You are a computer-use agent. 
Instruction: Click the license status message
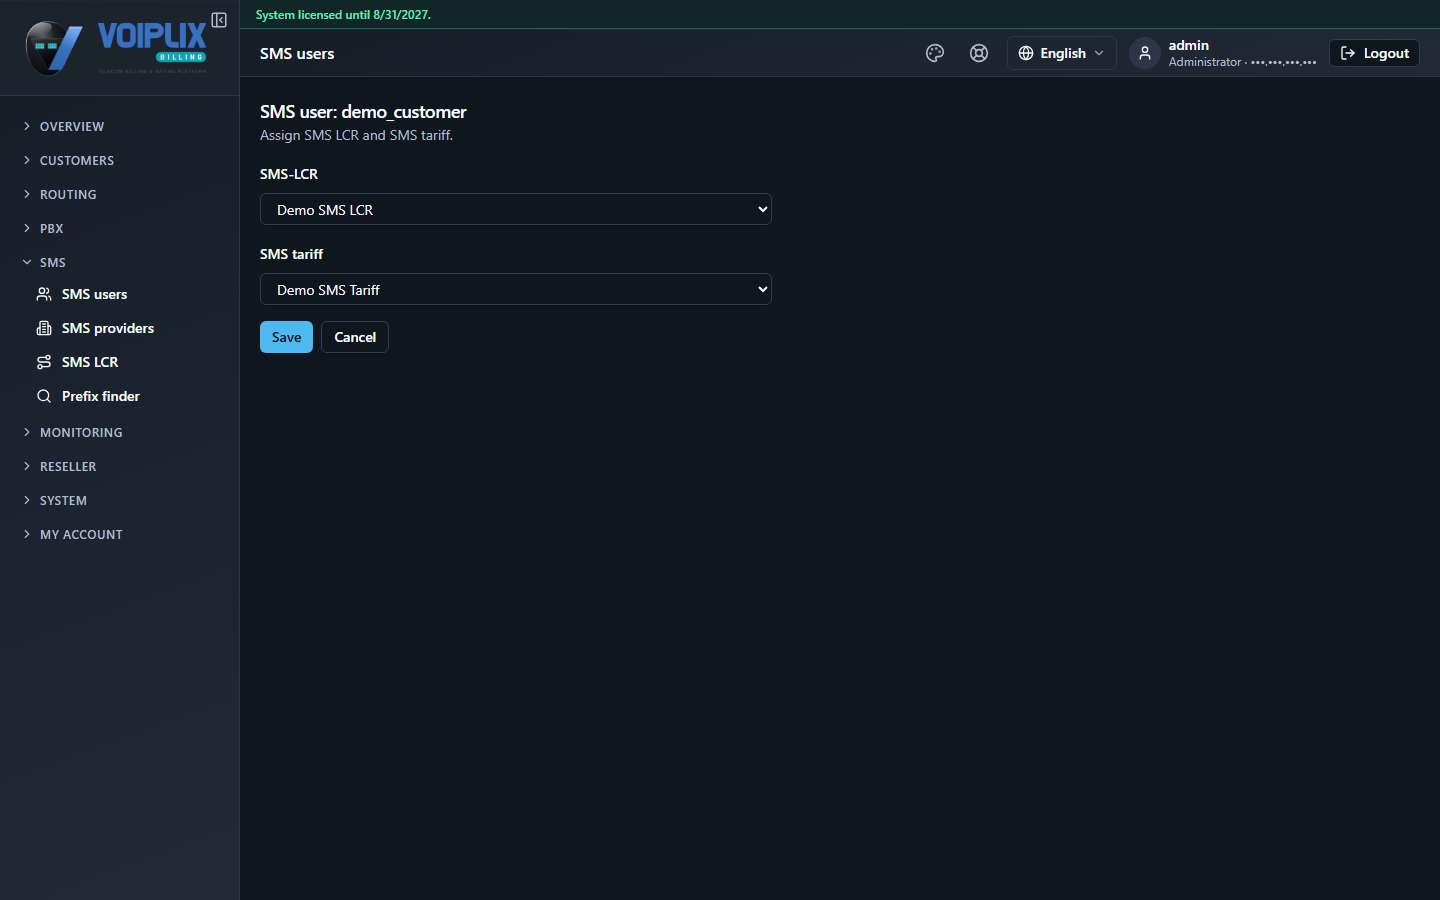click(x=343, y=15)
